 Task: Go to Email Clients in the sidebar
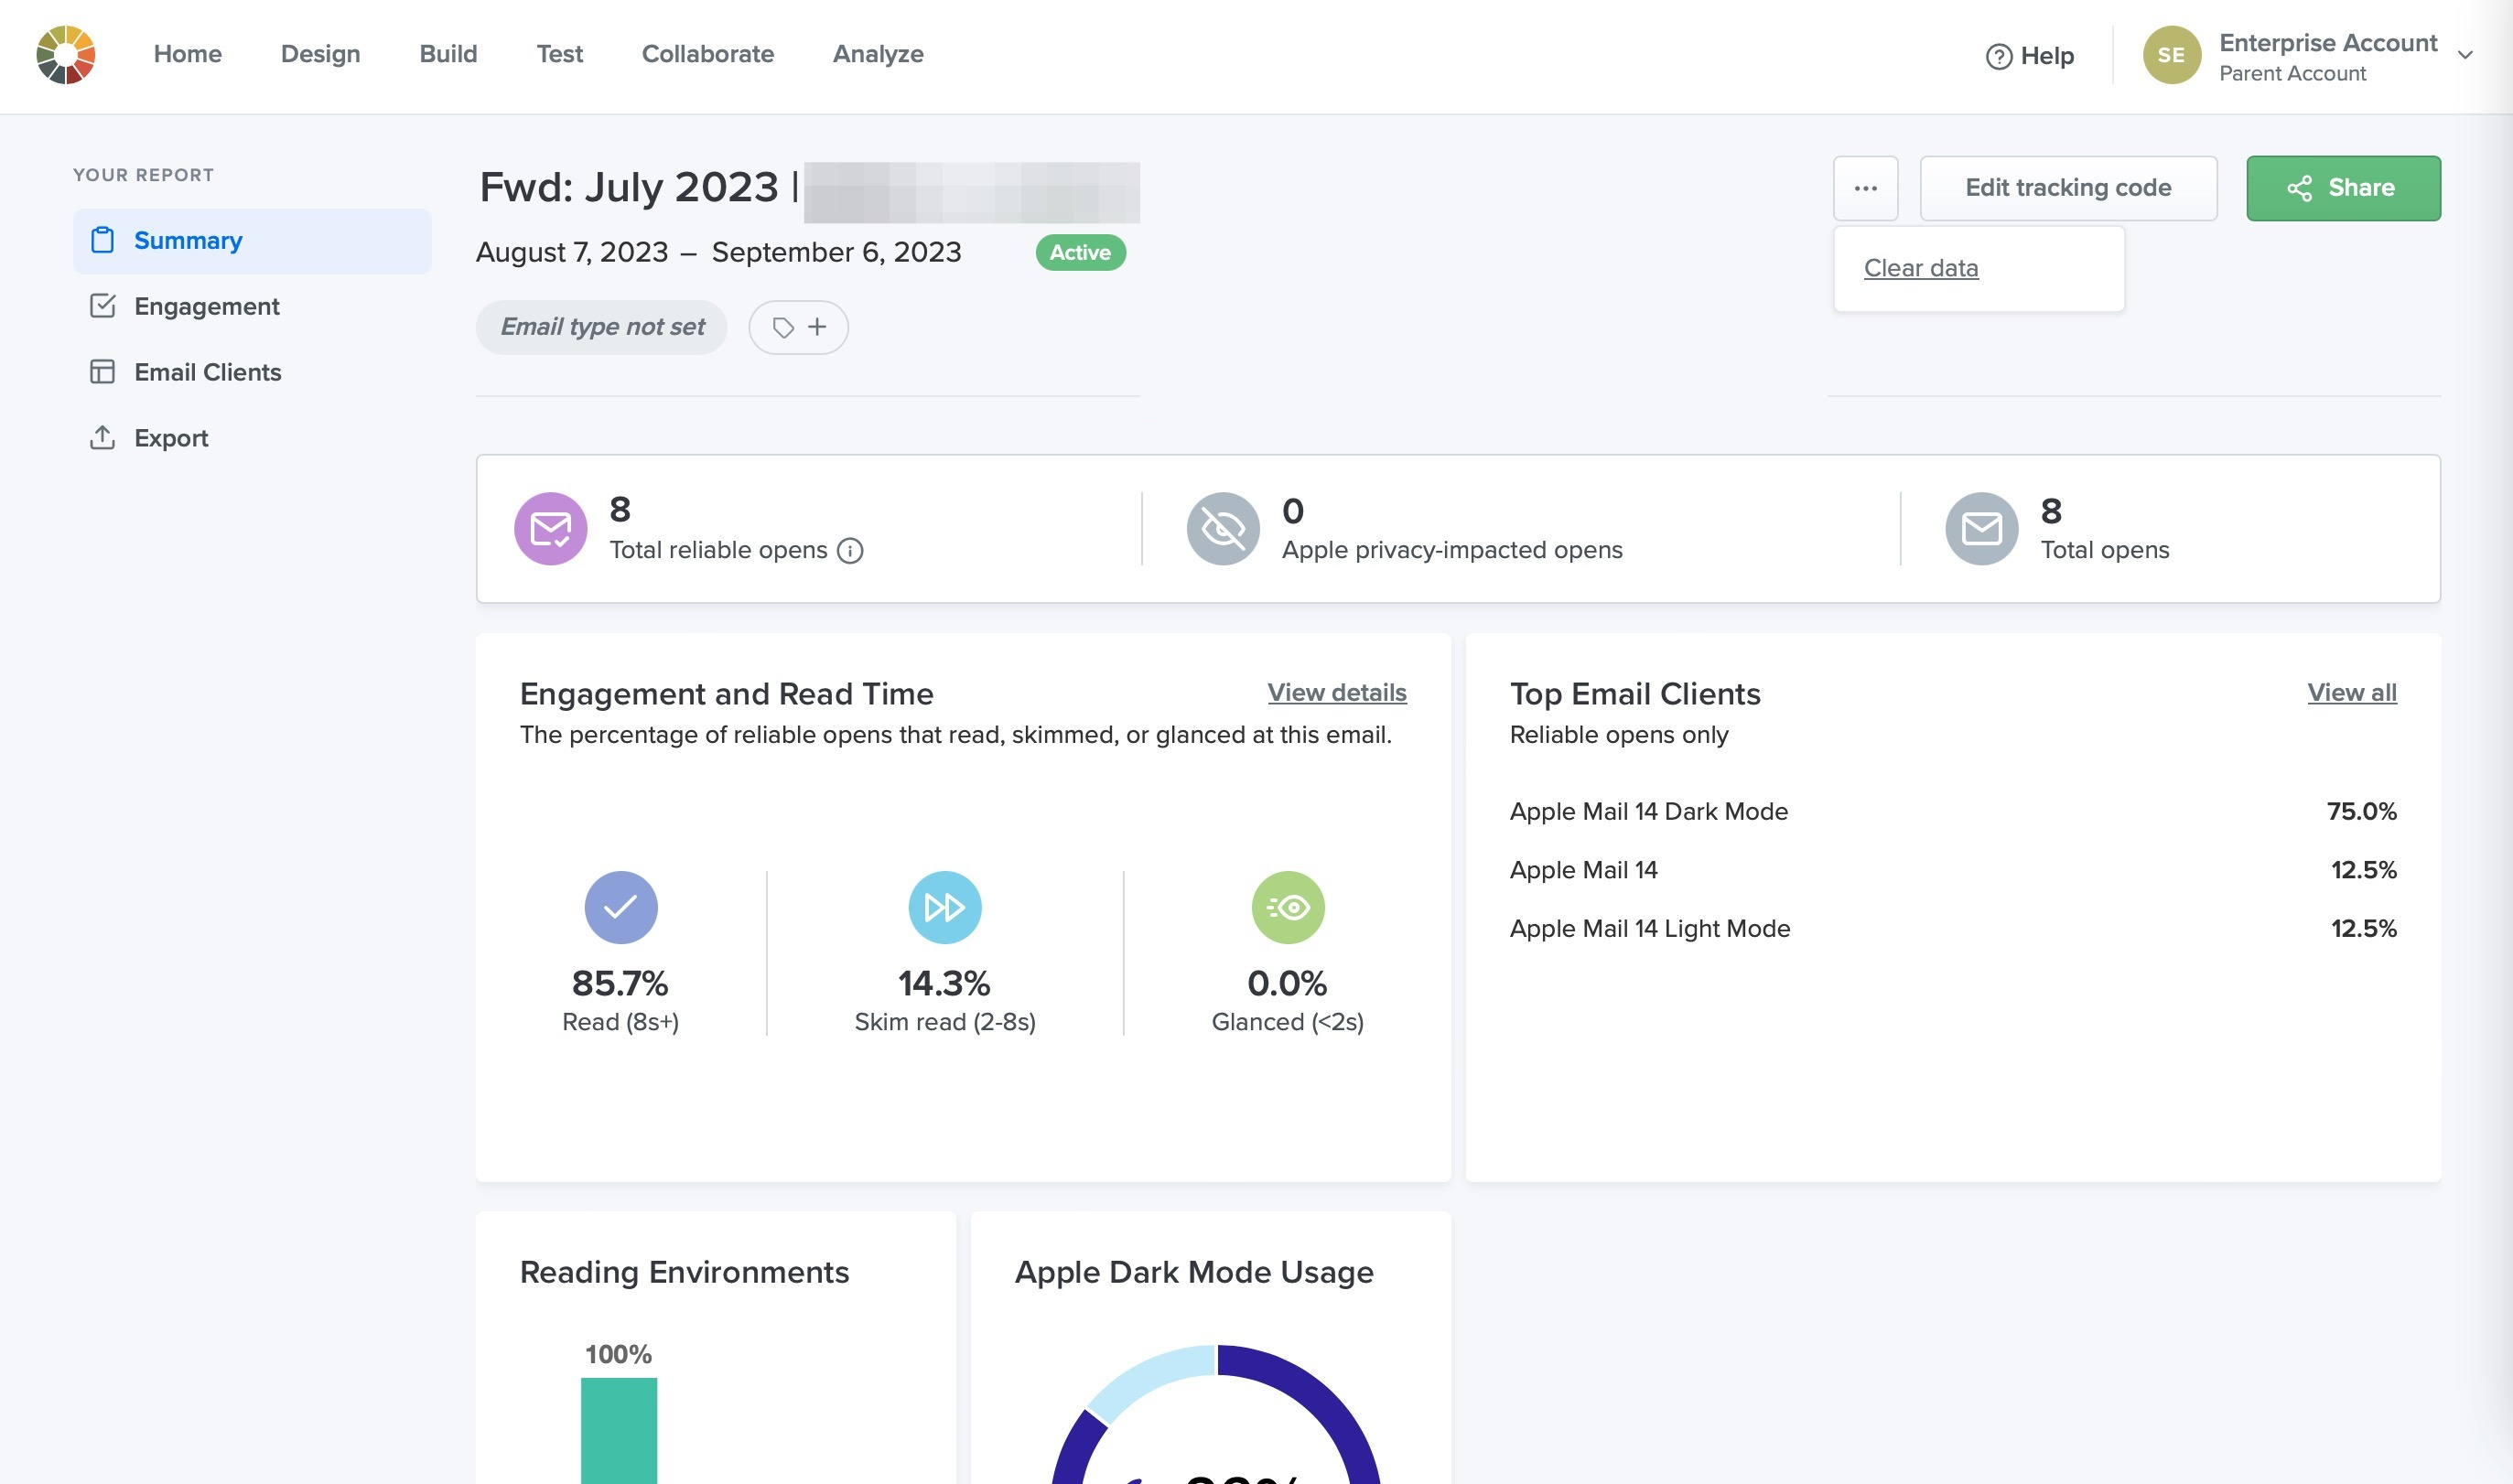207,372
